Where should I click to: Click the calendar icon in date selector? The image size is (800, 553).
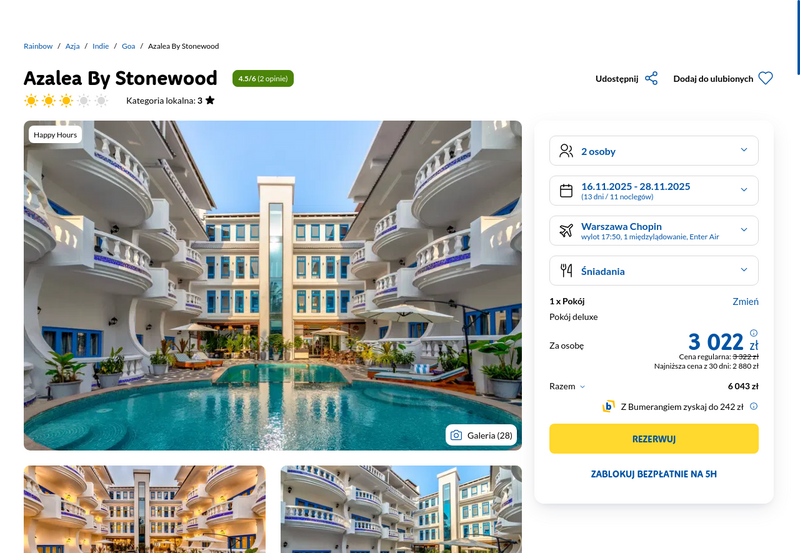566,191
